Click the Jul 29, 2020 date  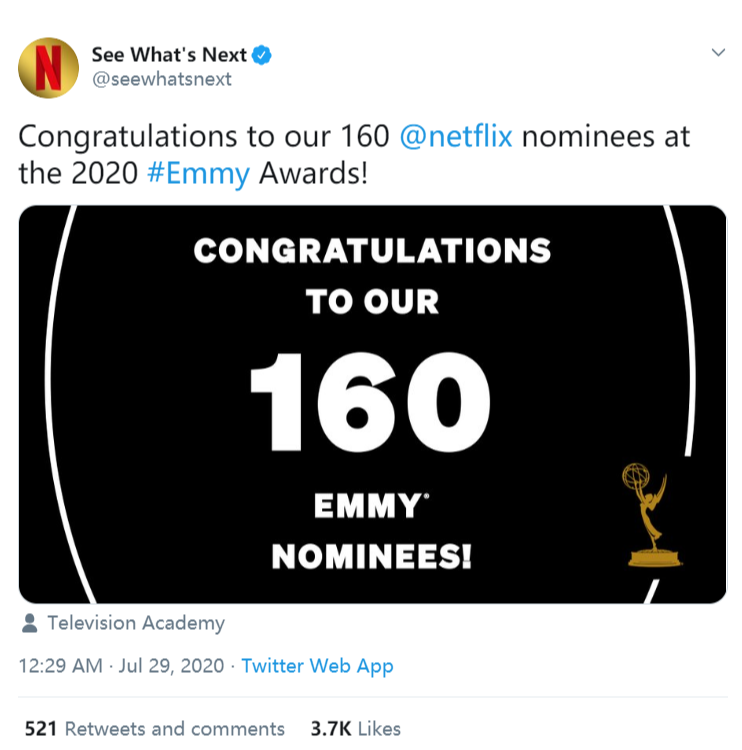click(x=171, y=666)
